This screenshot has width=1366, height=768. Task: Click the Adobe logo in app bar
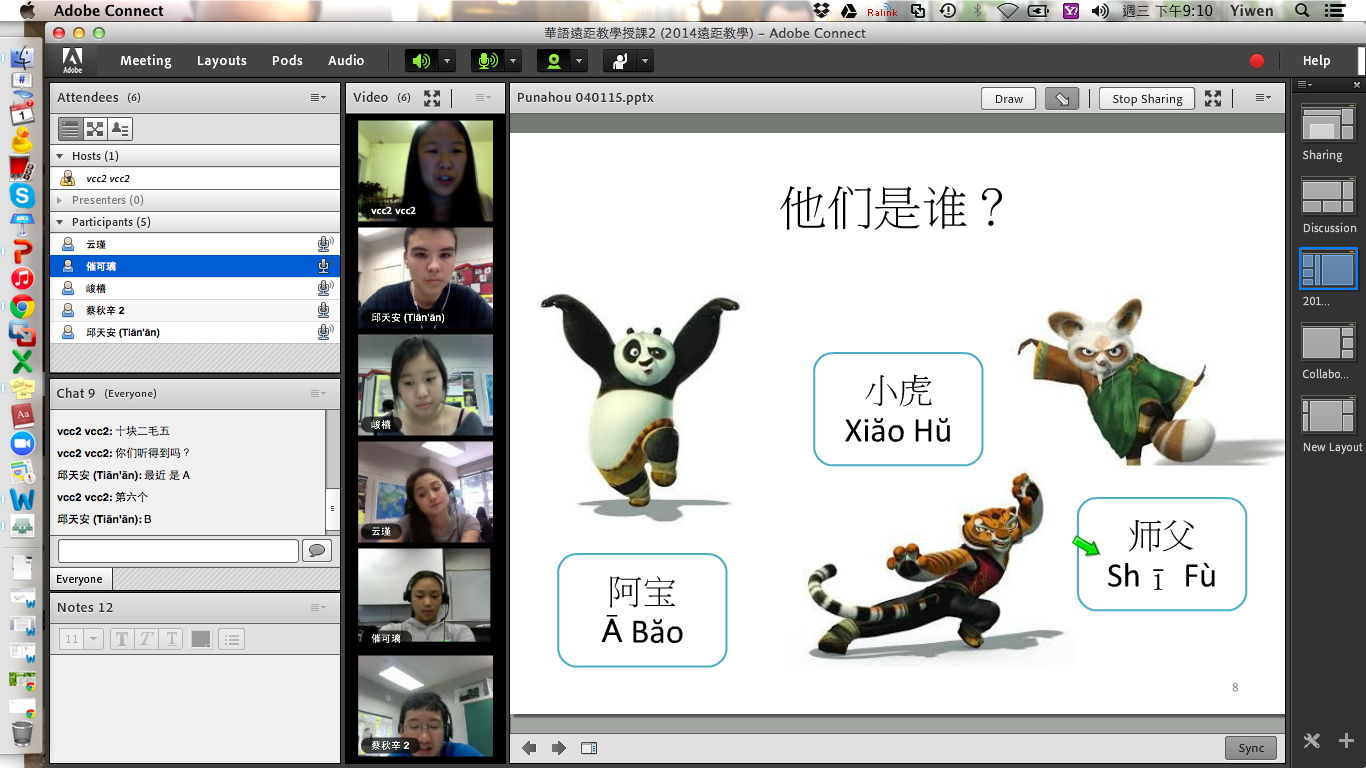(73, 61)
